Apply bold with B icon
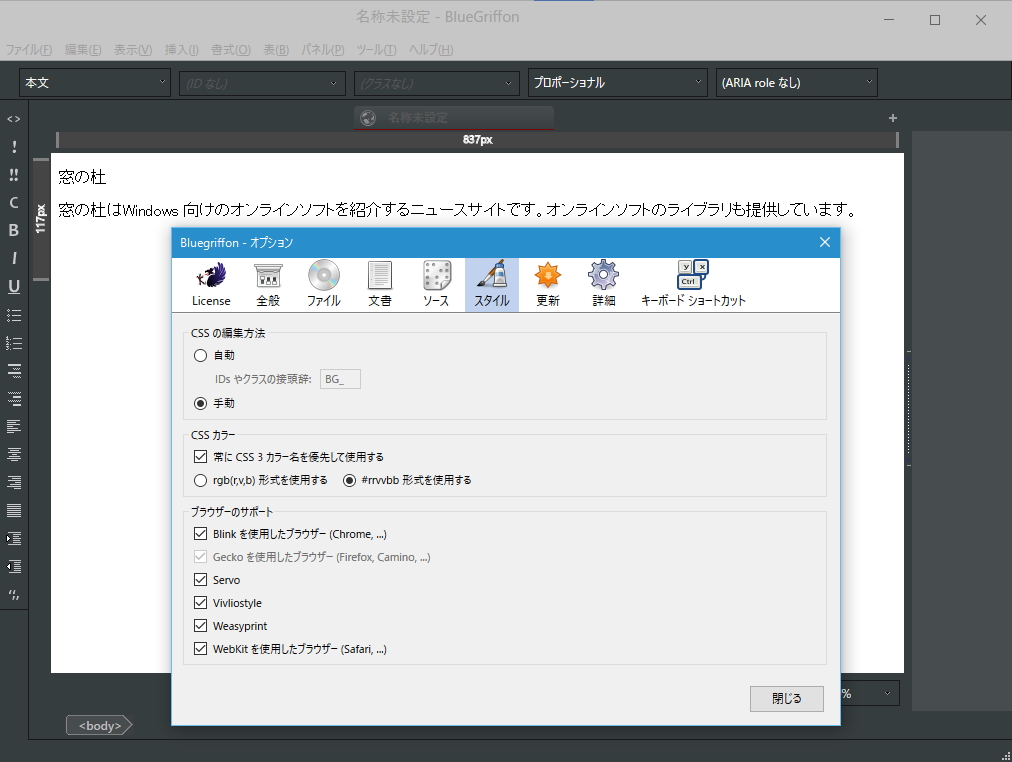The height and width of the screenshot is (762, 1012). (x=14, y=230)
